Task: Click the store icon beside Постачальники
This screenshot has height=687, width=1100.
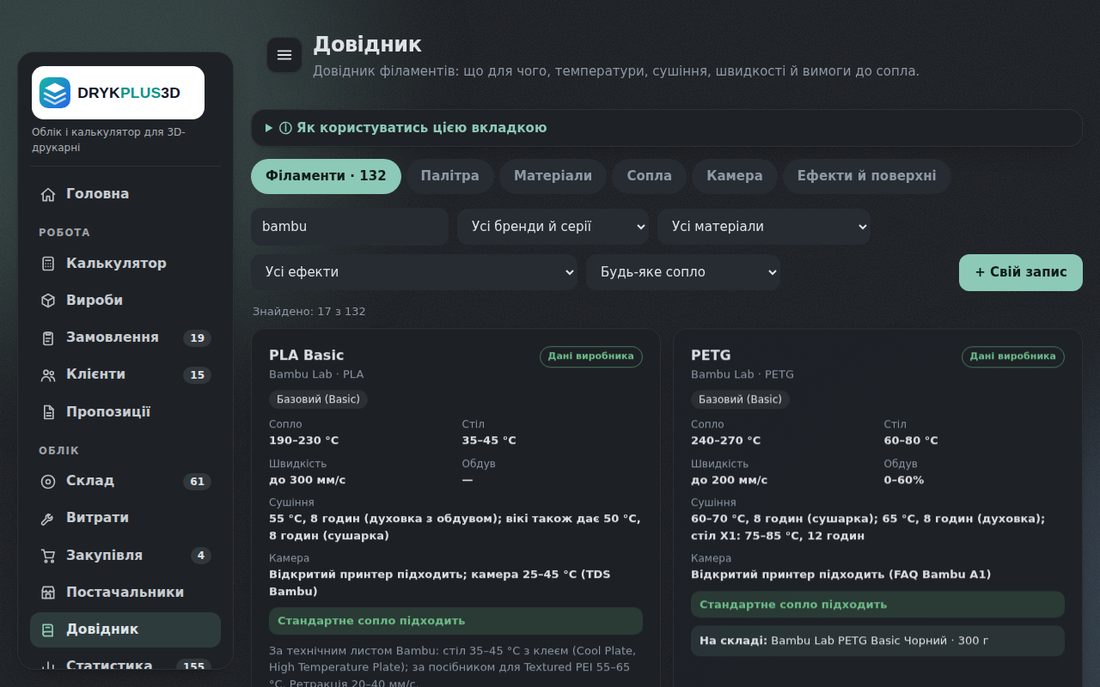Action: click(x=48, y=593)
